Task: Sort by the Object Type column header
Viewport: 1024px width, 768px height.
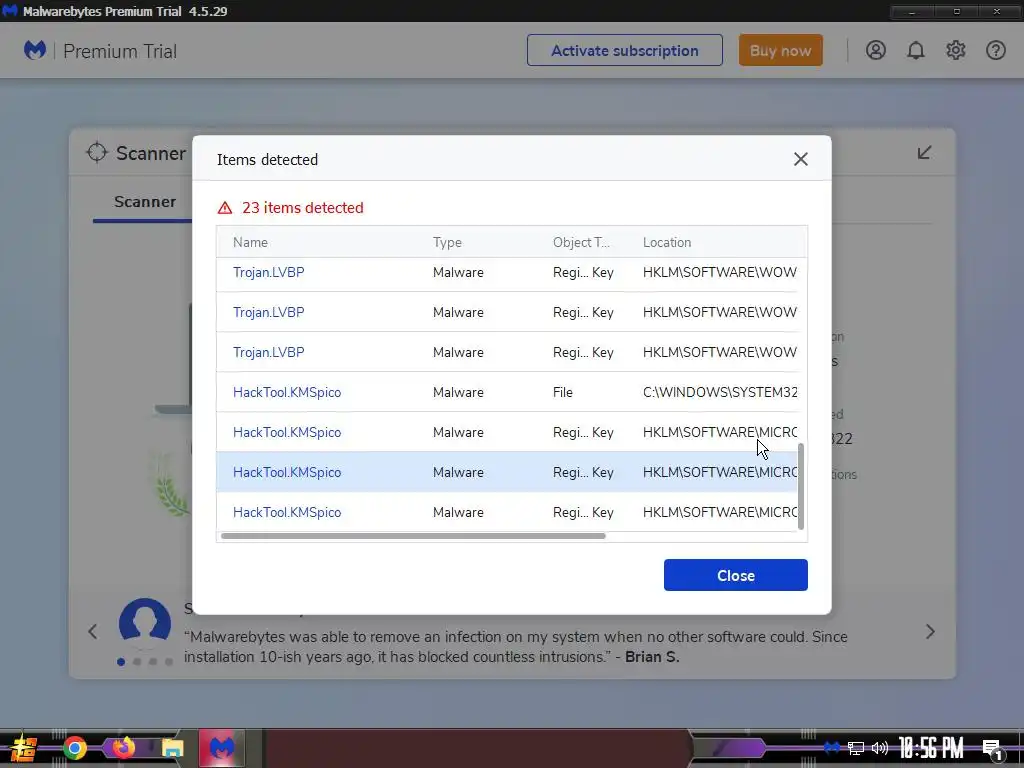Action: click(581, 242)
